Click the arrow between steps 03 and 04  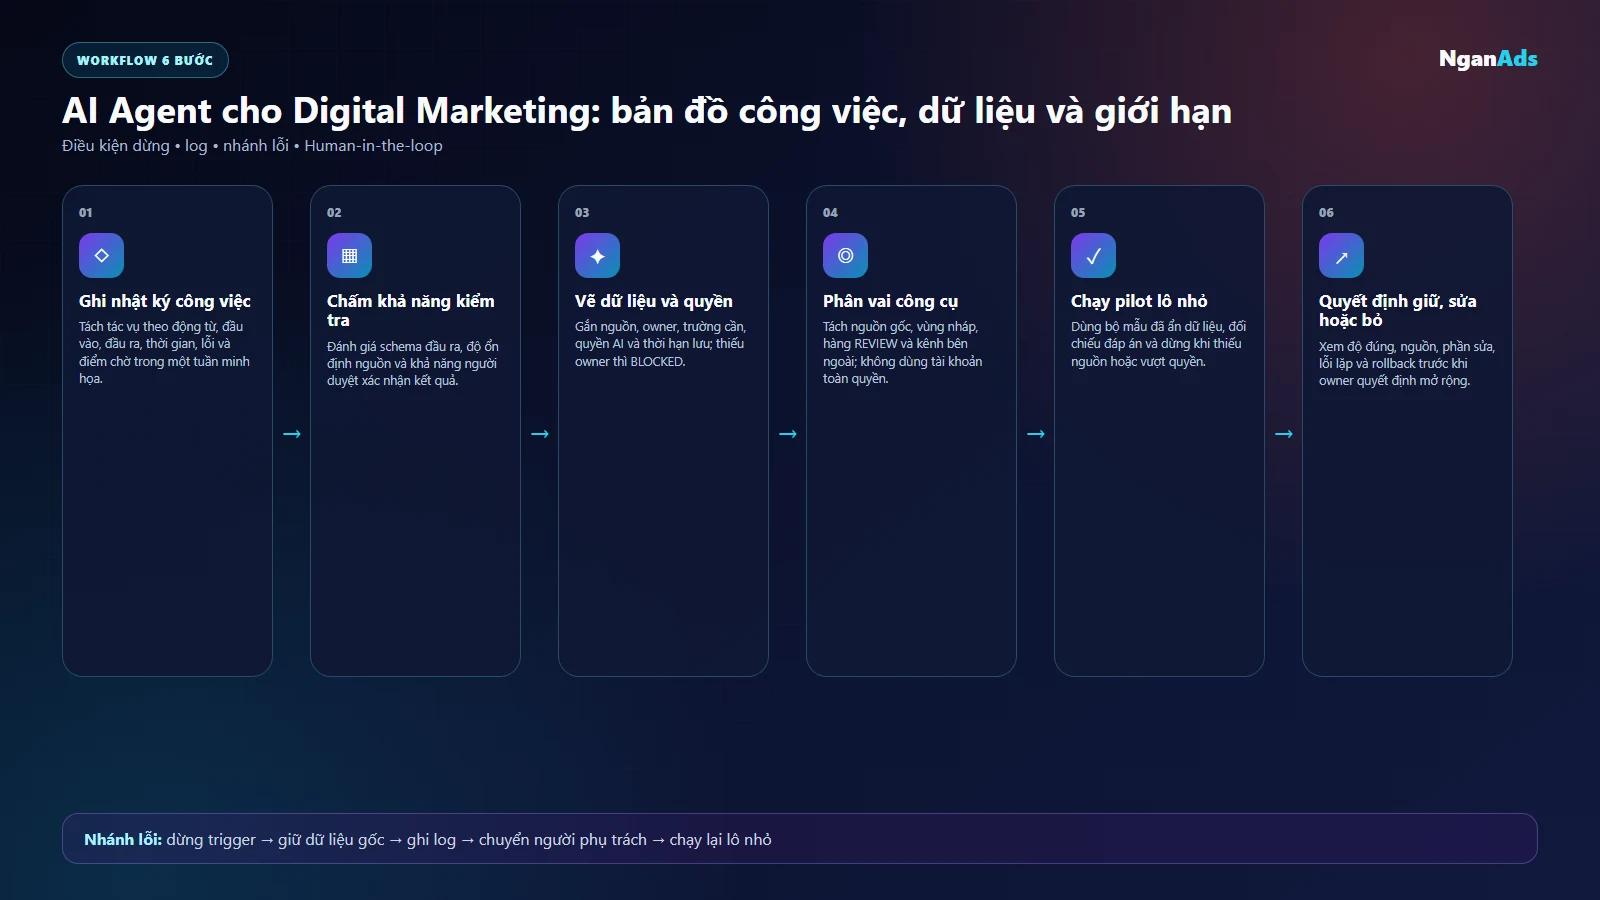coord(788,434)
